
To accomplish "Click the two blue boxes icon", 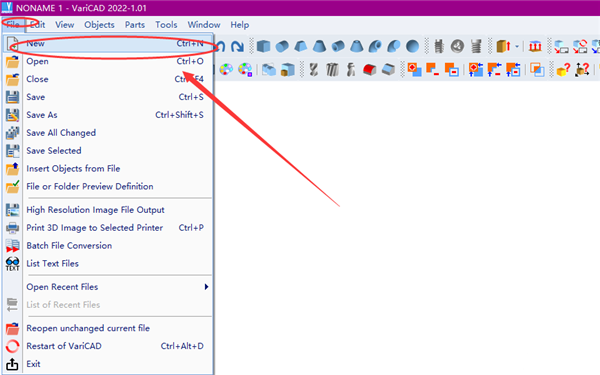I will point(269,70).
